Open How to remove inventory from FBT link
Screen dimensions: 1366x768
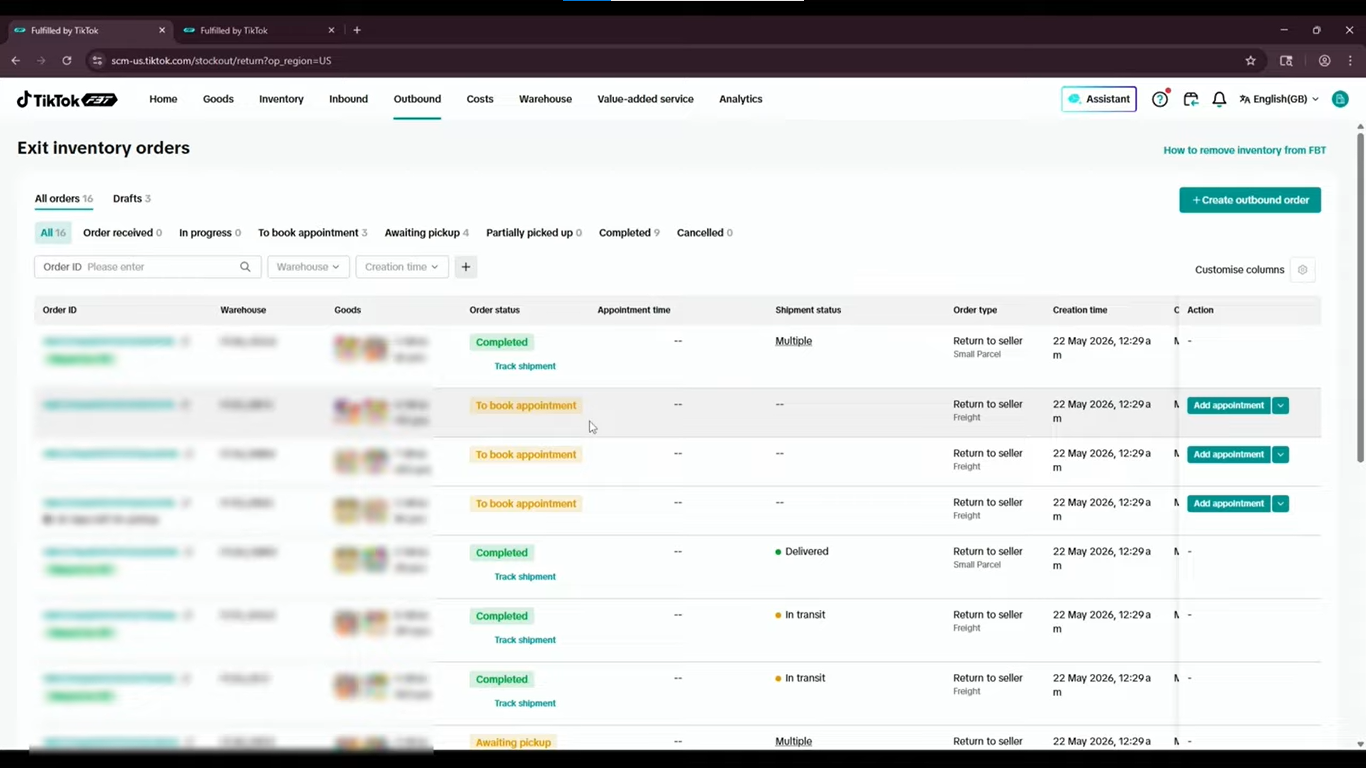(1245, 150)
